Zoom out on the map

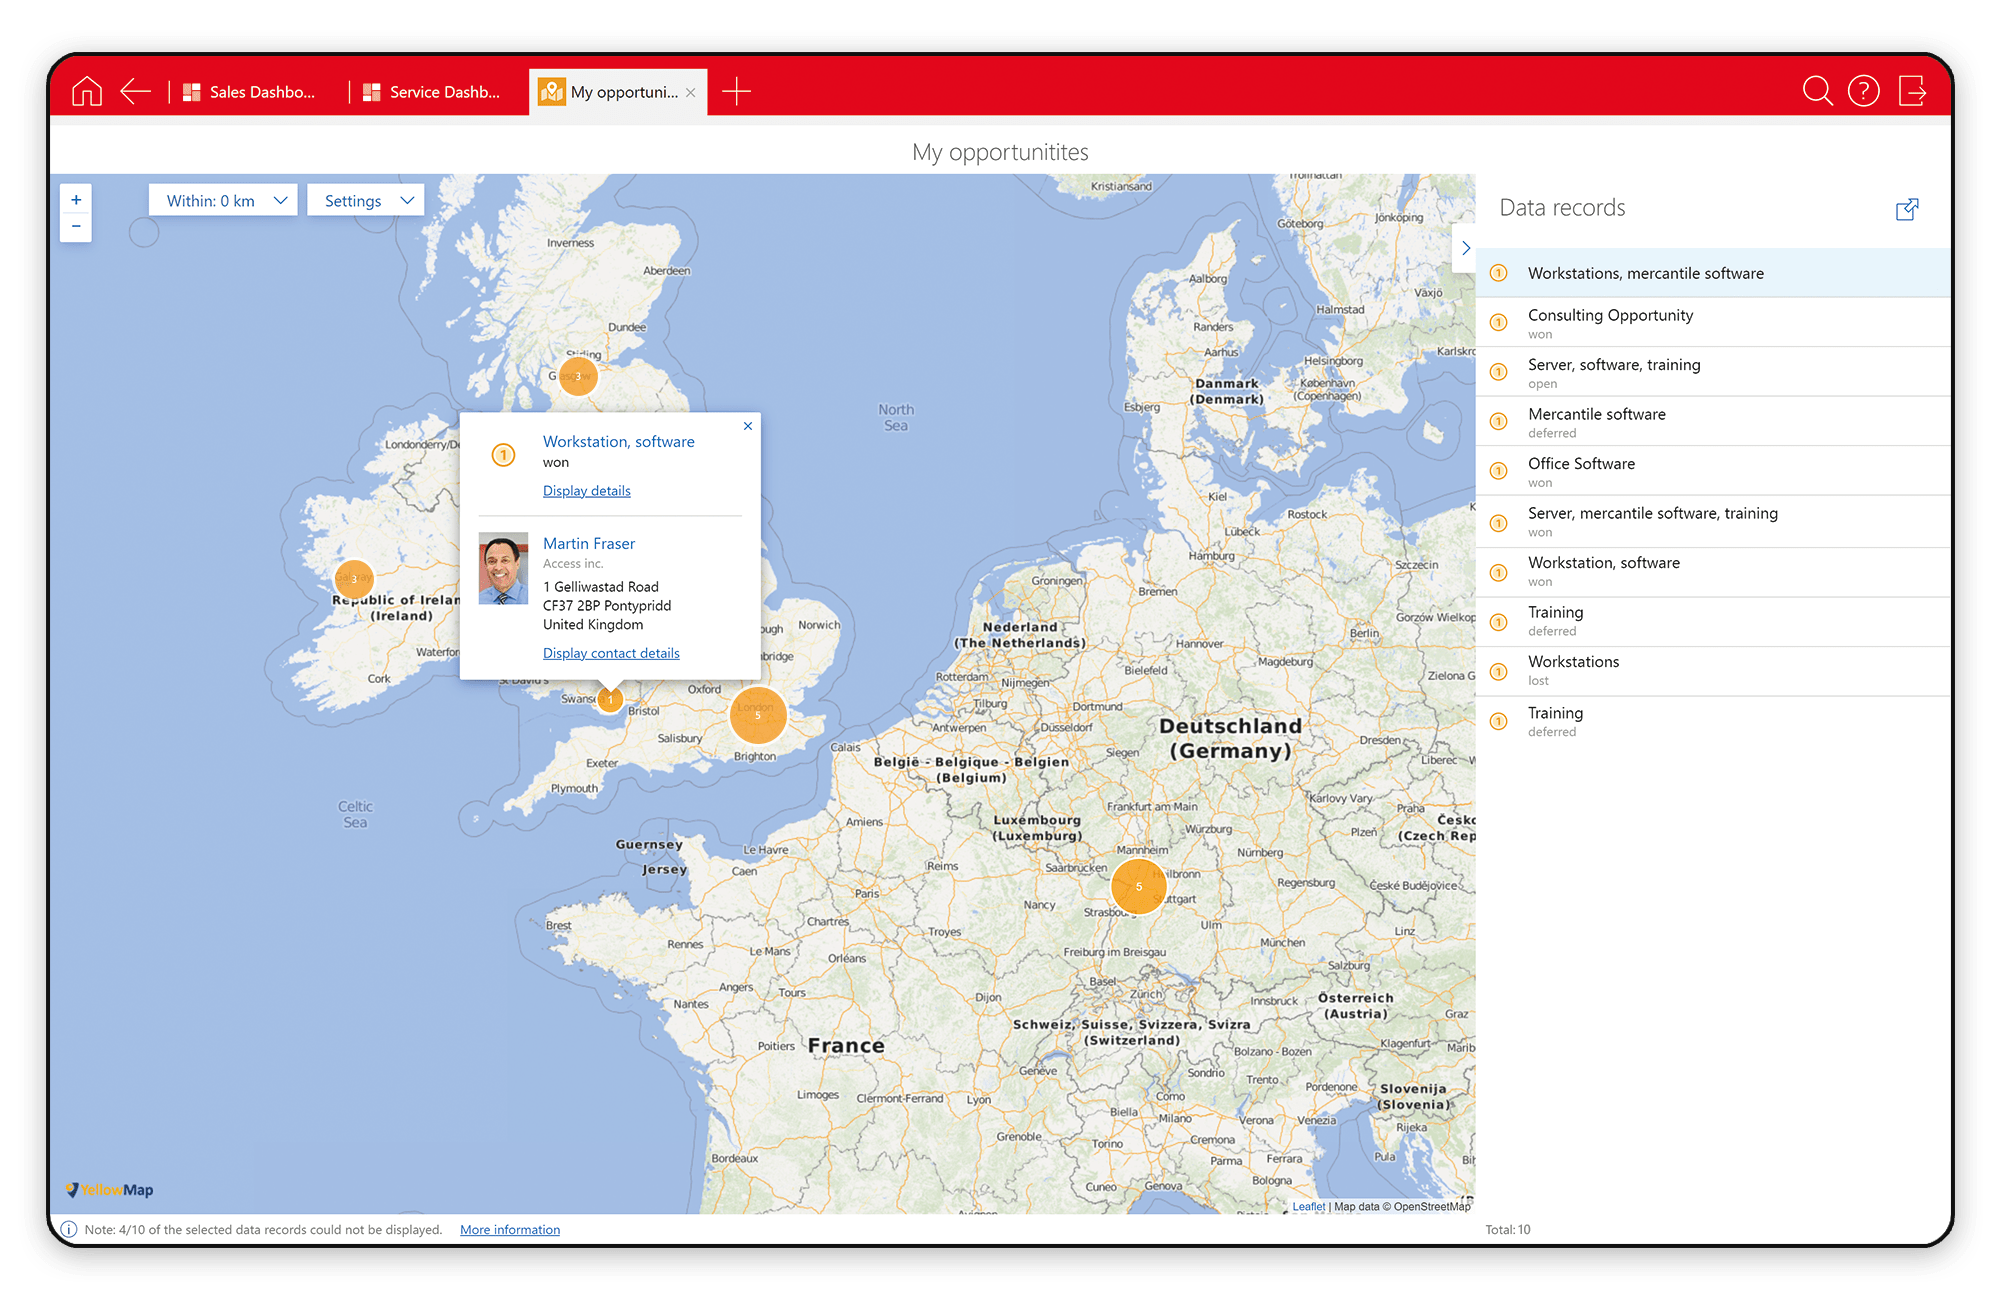click(76, 227)
